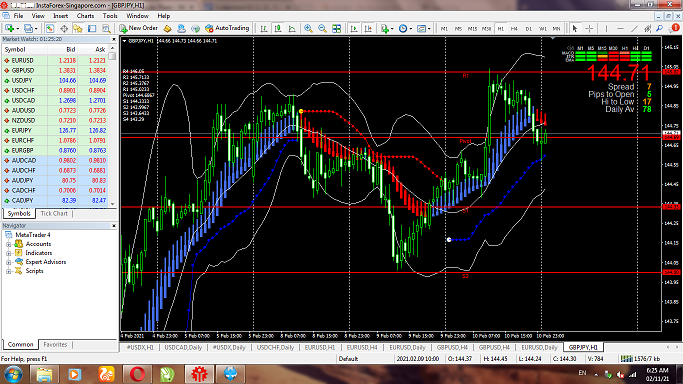Select the M15 timeframe

tap(472, 29)
